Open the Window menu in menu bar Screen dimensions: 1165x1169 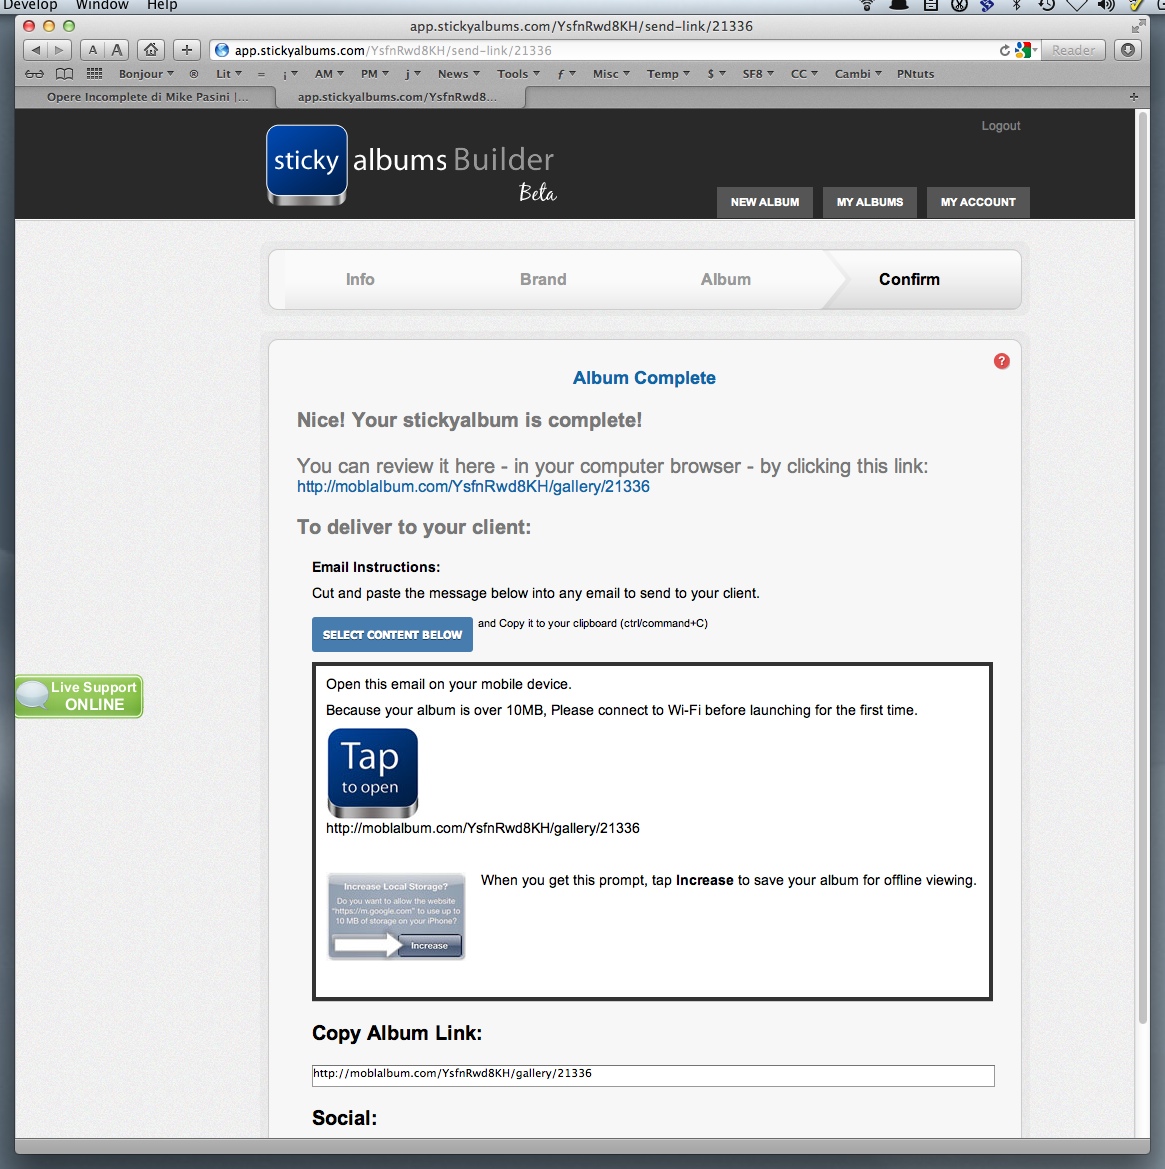102,5
